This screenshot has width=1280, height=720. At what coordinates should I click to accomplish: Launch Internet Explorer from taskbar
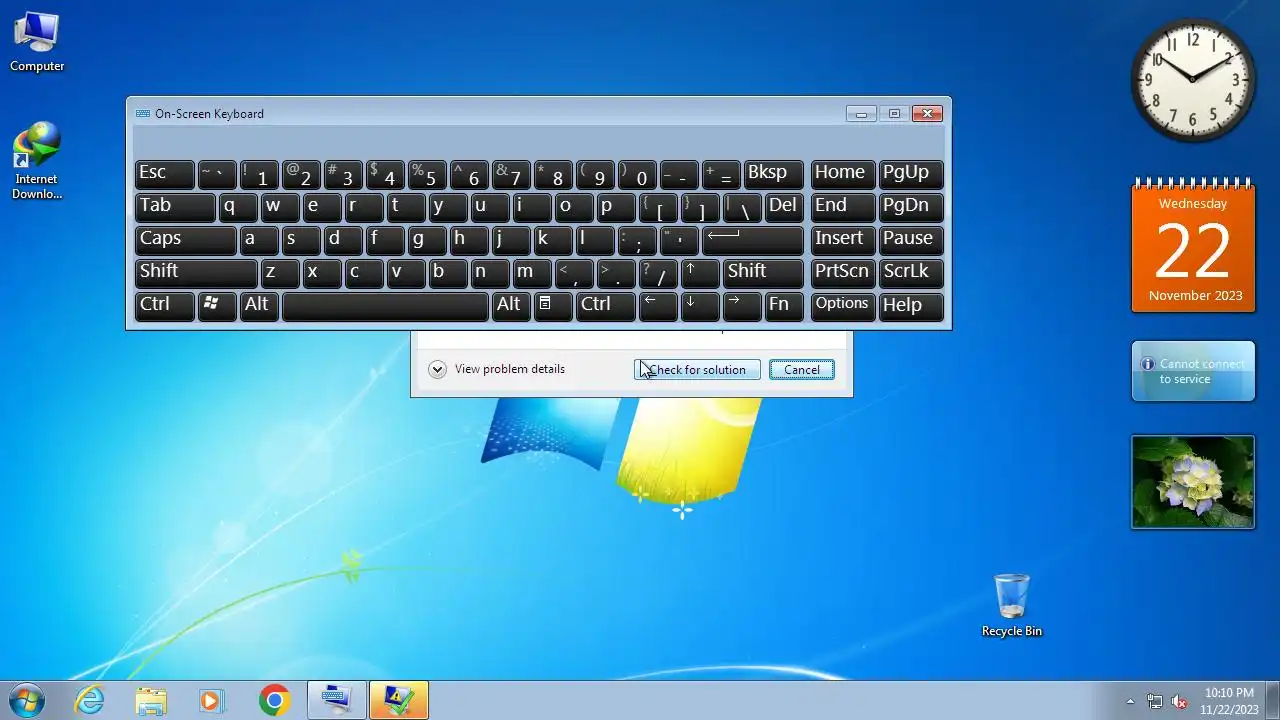[90, 700]
